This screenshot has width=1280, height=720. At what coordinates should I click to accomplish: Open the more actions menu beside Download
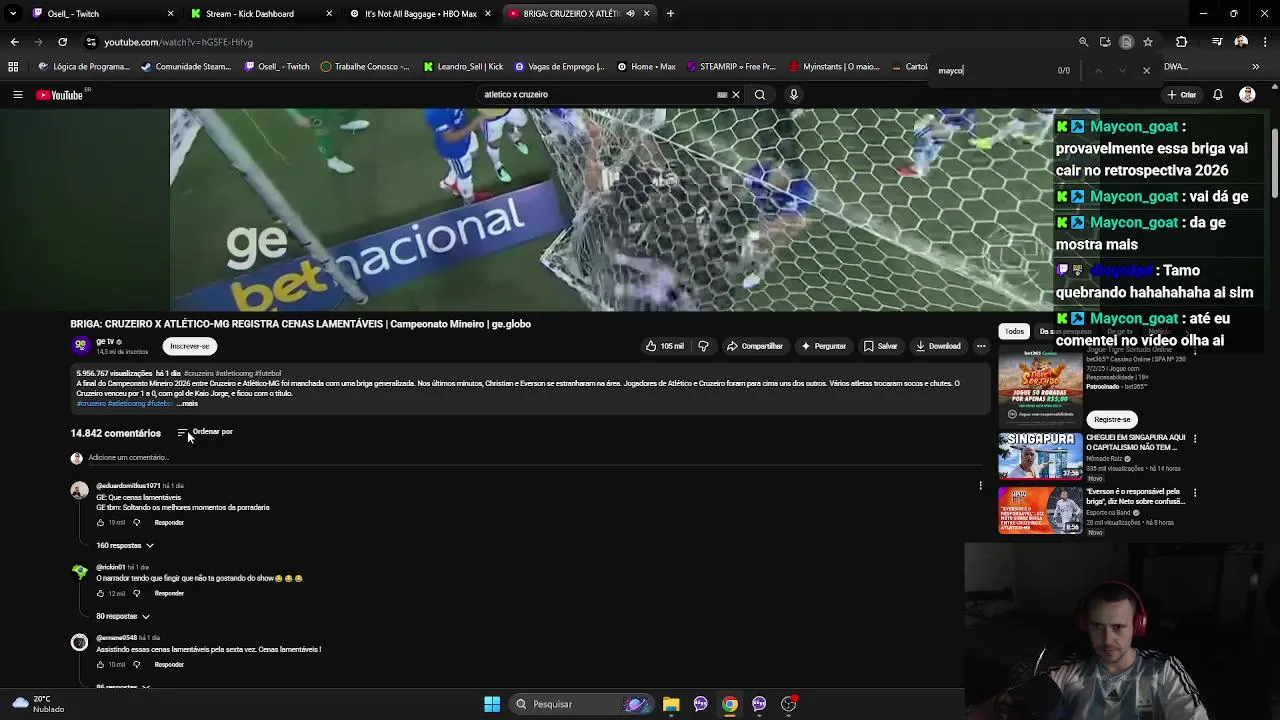(981, 346)
